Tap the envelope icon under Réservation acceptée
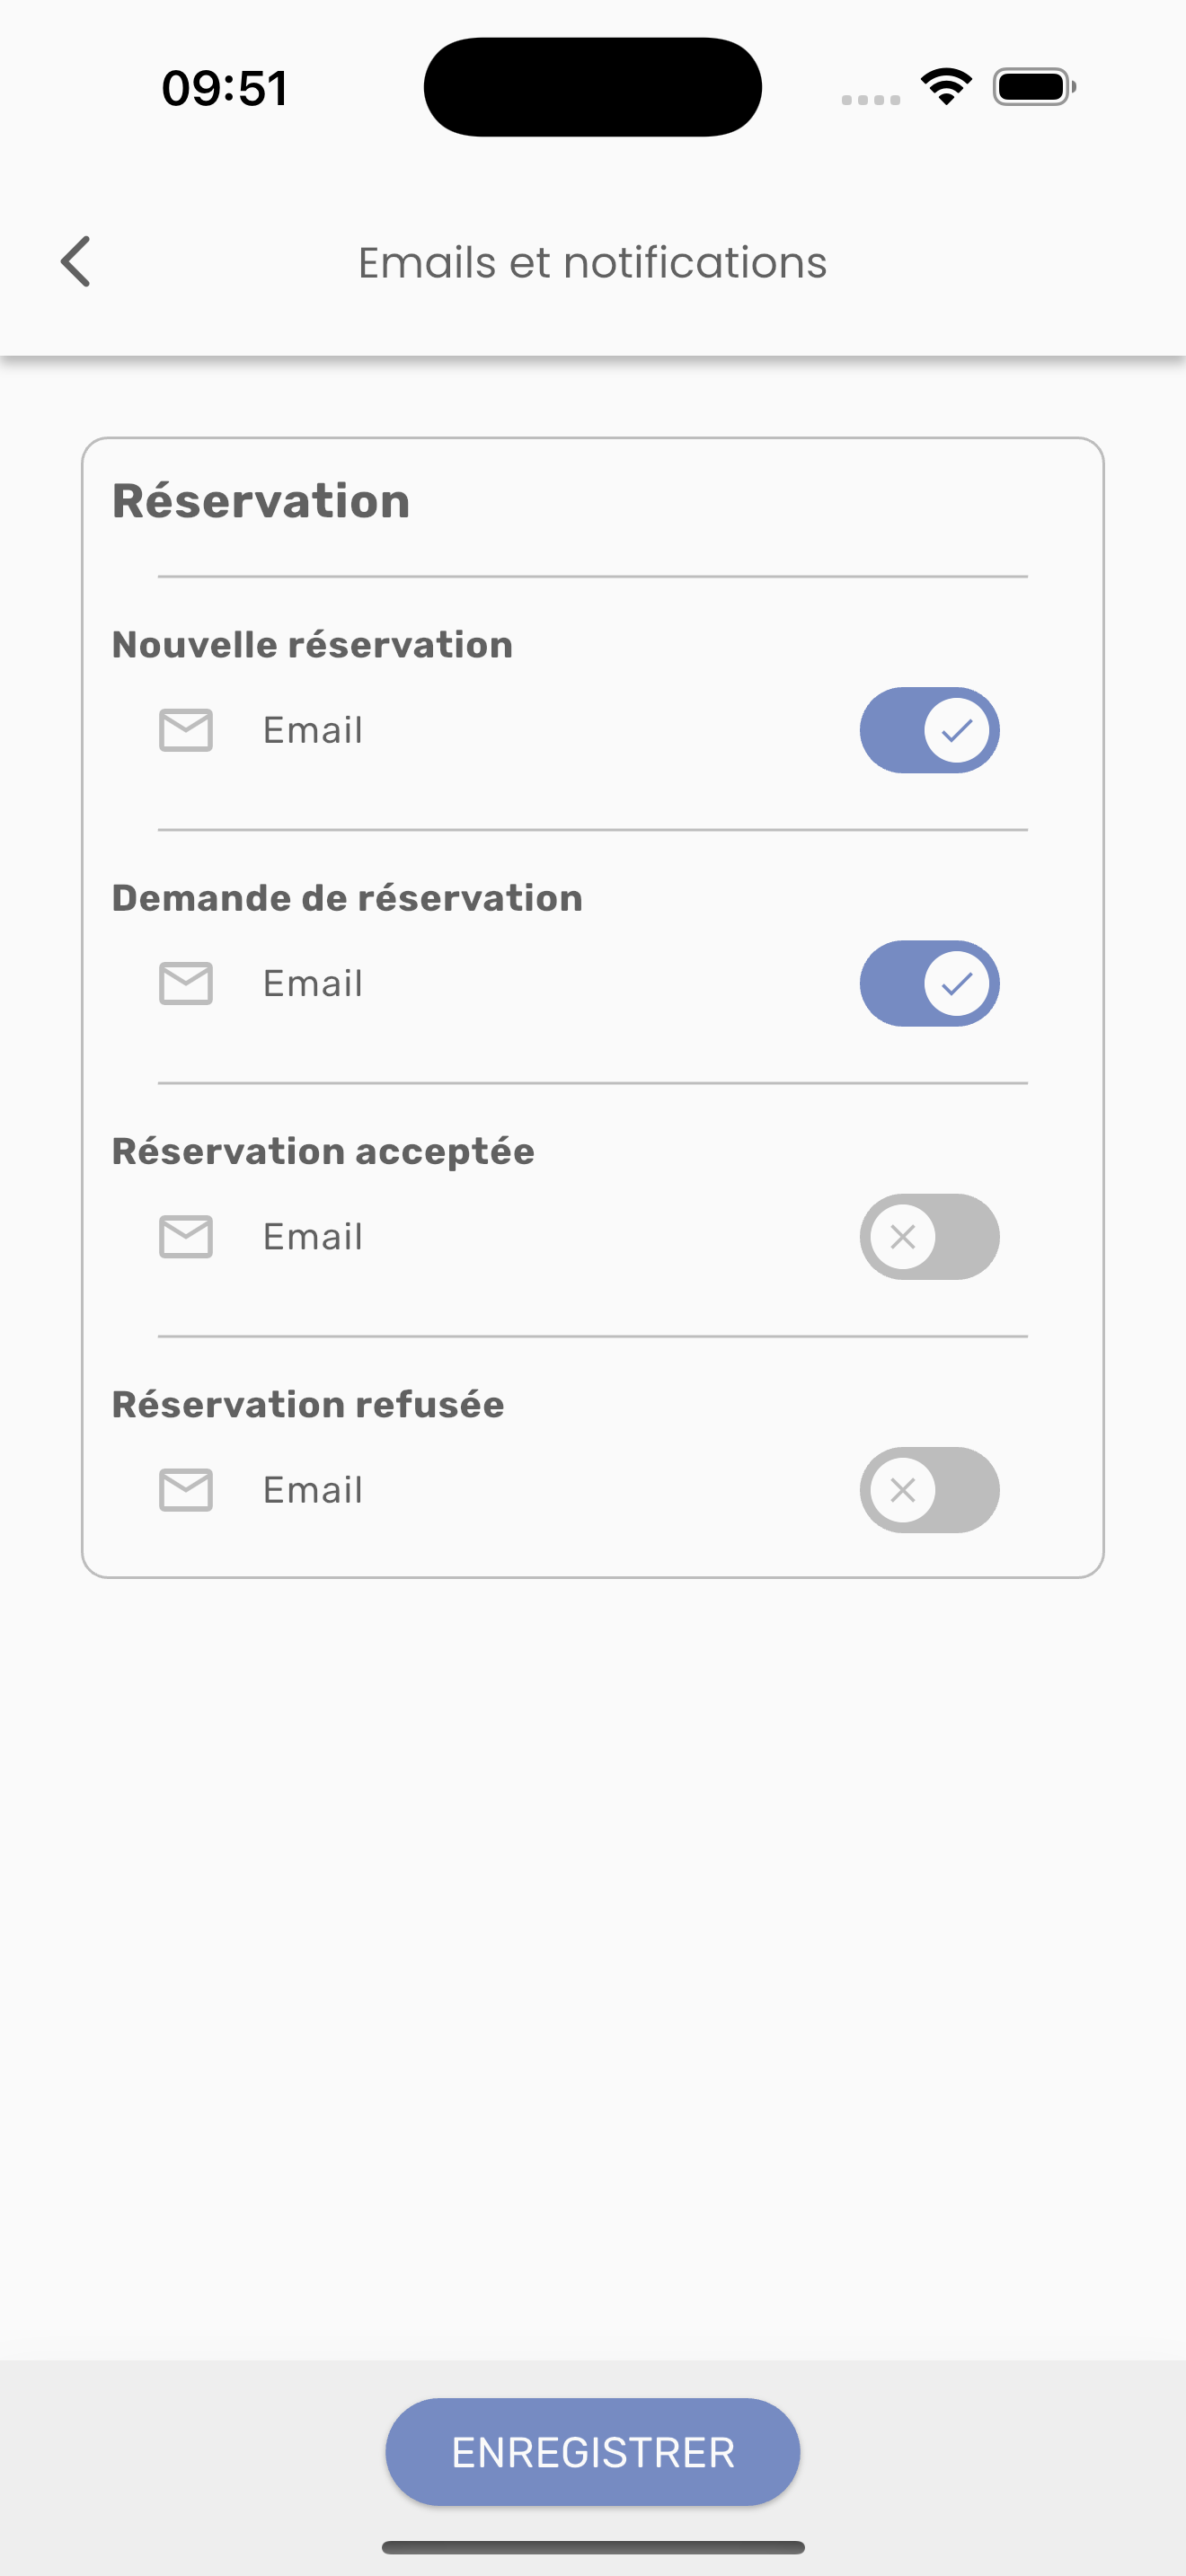 click(186, 1236)
